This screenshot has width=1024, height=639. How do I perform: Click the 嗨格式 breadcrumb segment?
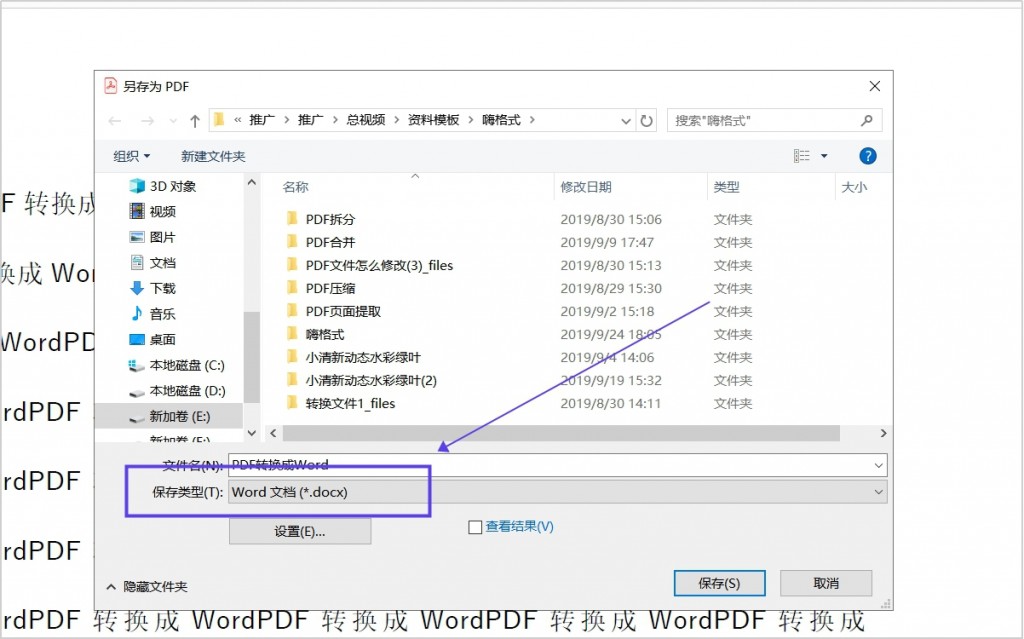point(502,120)
